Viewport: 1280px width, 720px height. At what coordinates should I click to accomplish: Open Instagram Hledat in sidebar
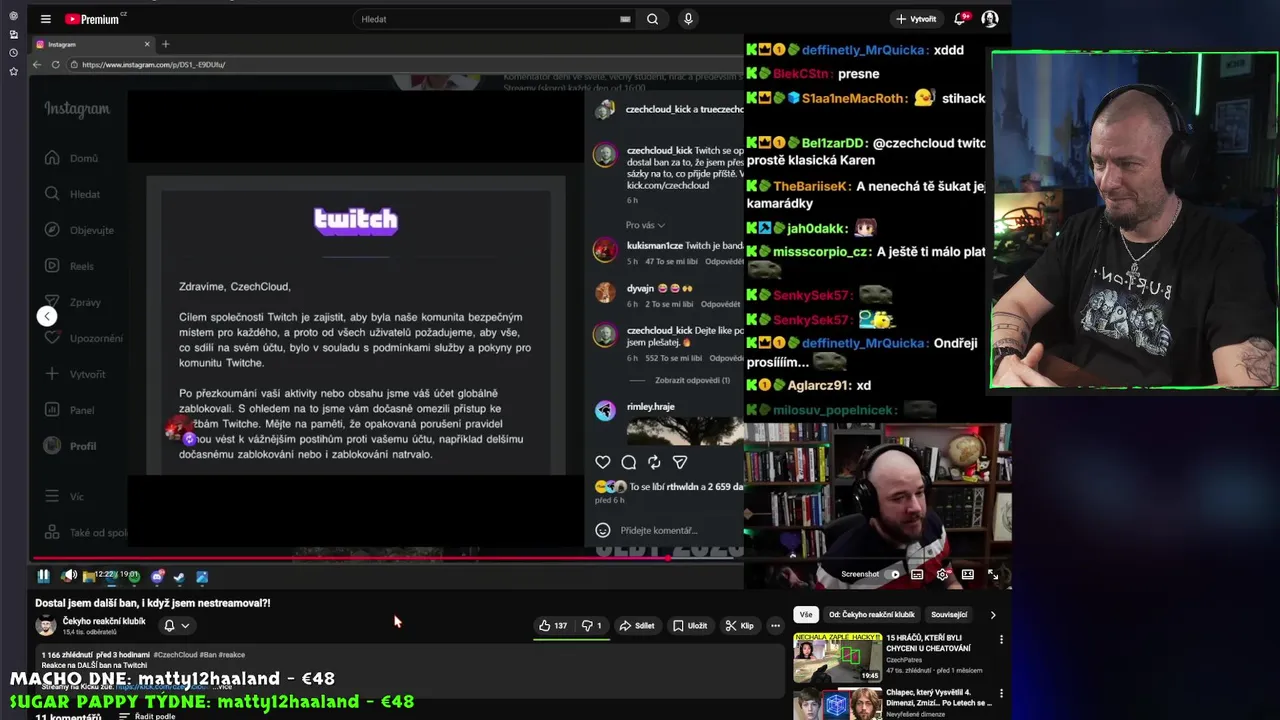72,194
